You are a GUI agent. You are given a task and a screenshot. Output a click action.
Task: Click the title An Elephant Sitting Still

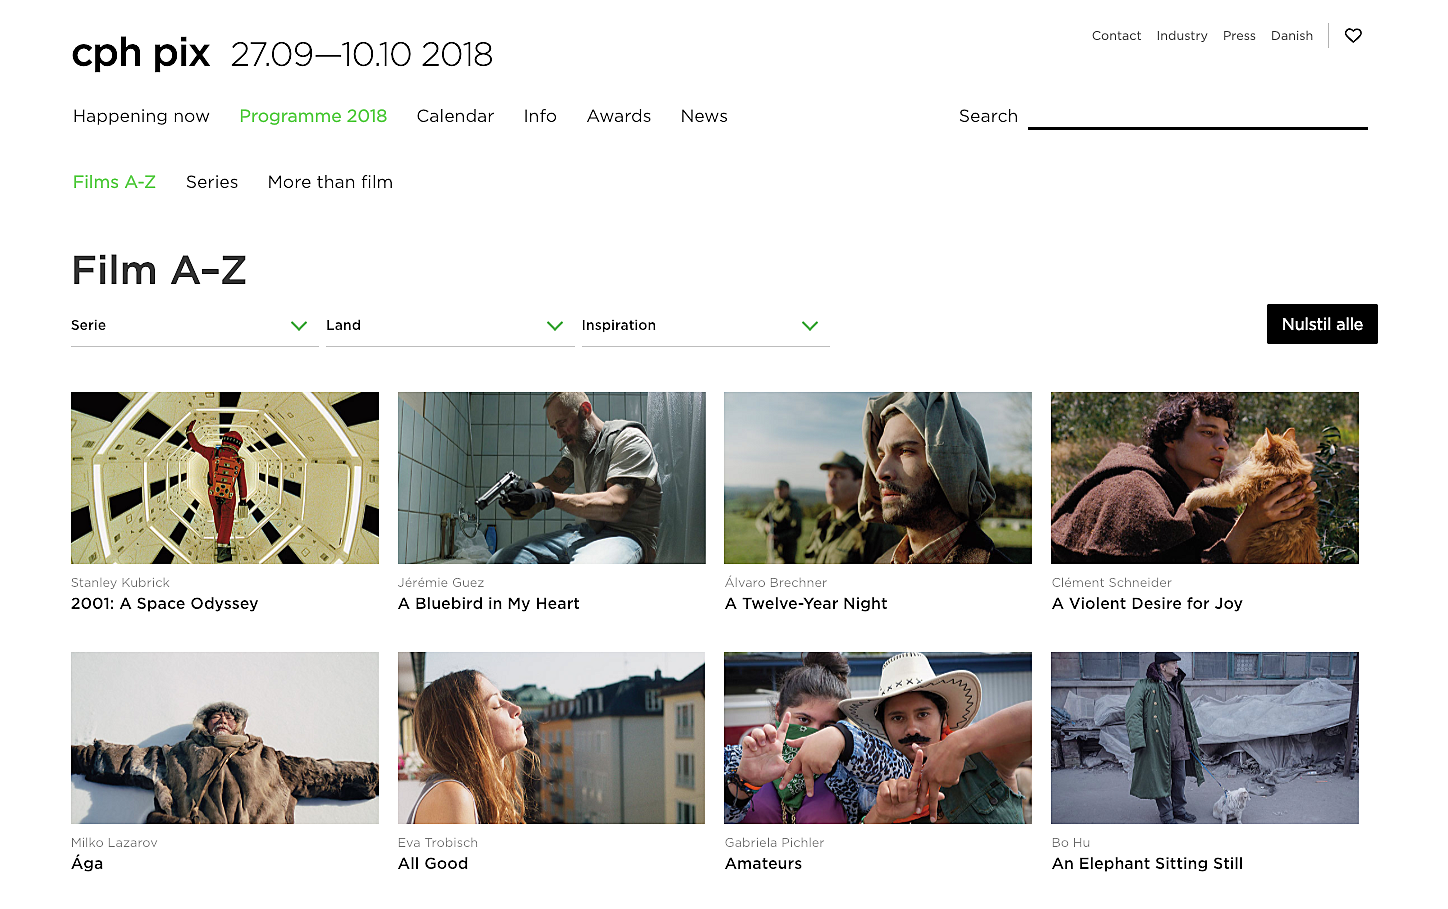coord(1148,864)
